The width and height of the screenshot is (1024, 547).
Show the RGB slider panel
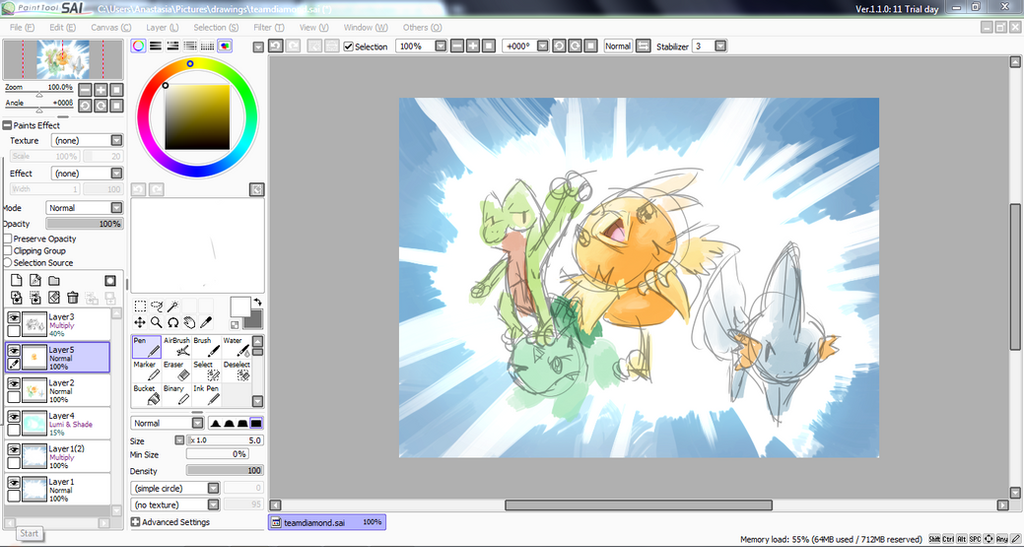(x=155, y=46)
